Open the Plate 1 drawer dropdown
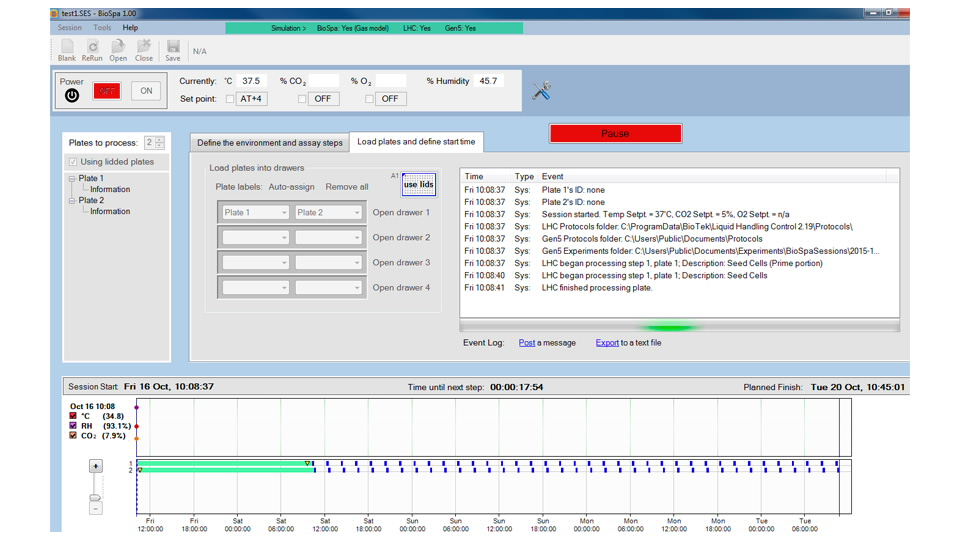Image resolution: width=960 pixels, height=540 pixels. pyautogui.click(x=256, y=212)
